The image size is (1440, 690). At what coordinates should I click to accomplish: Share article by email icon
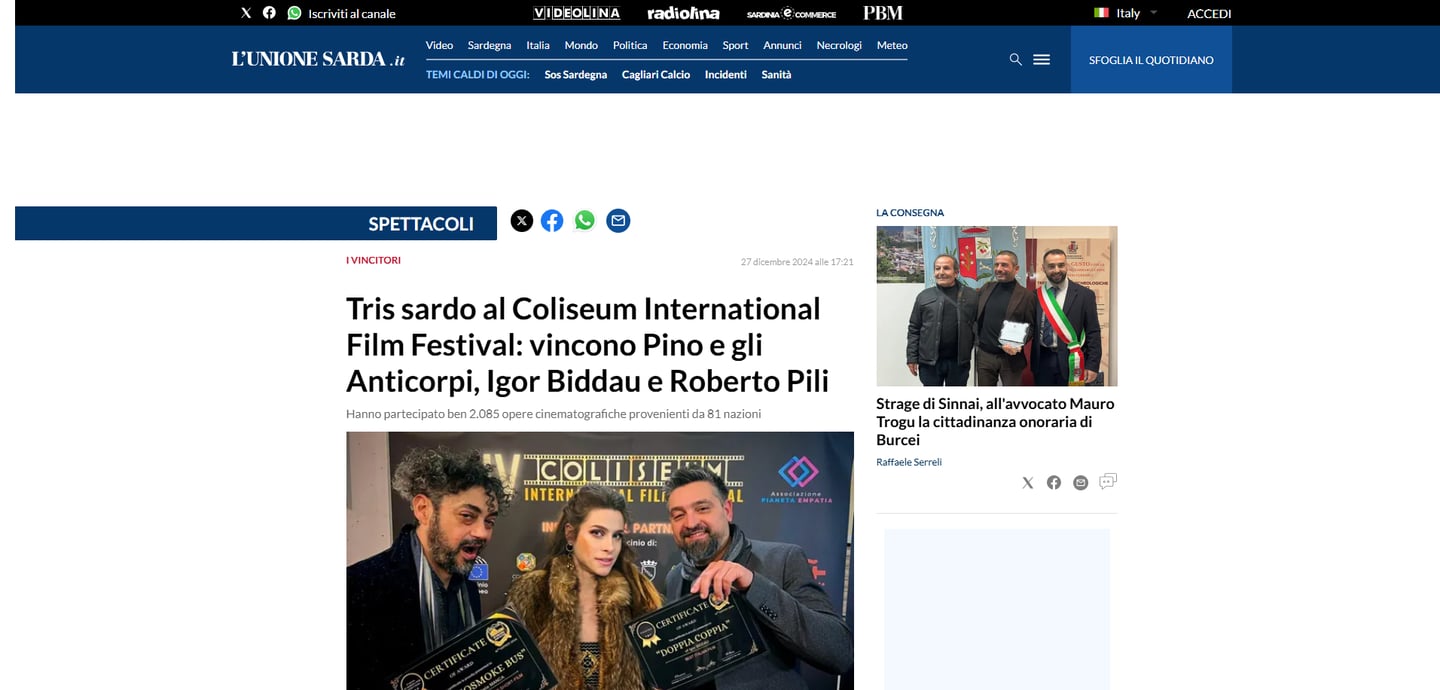(619, 221)
